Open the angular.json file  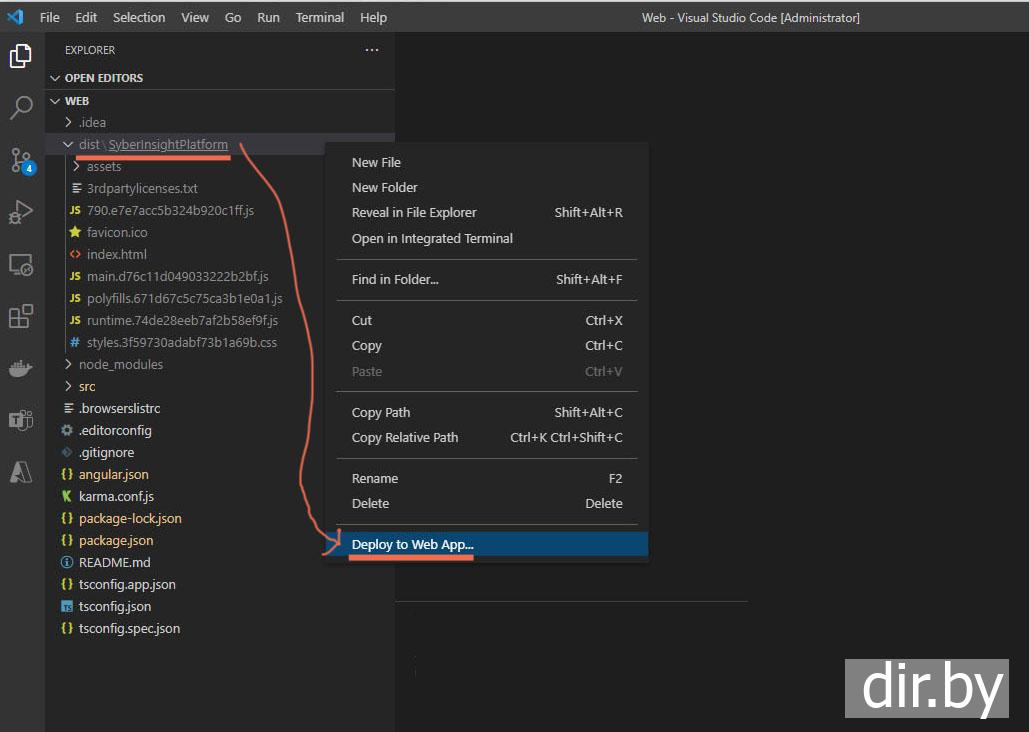[113, 474]
